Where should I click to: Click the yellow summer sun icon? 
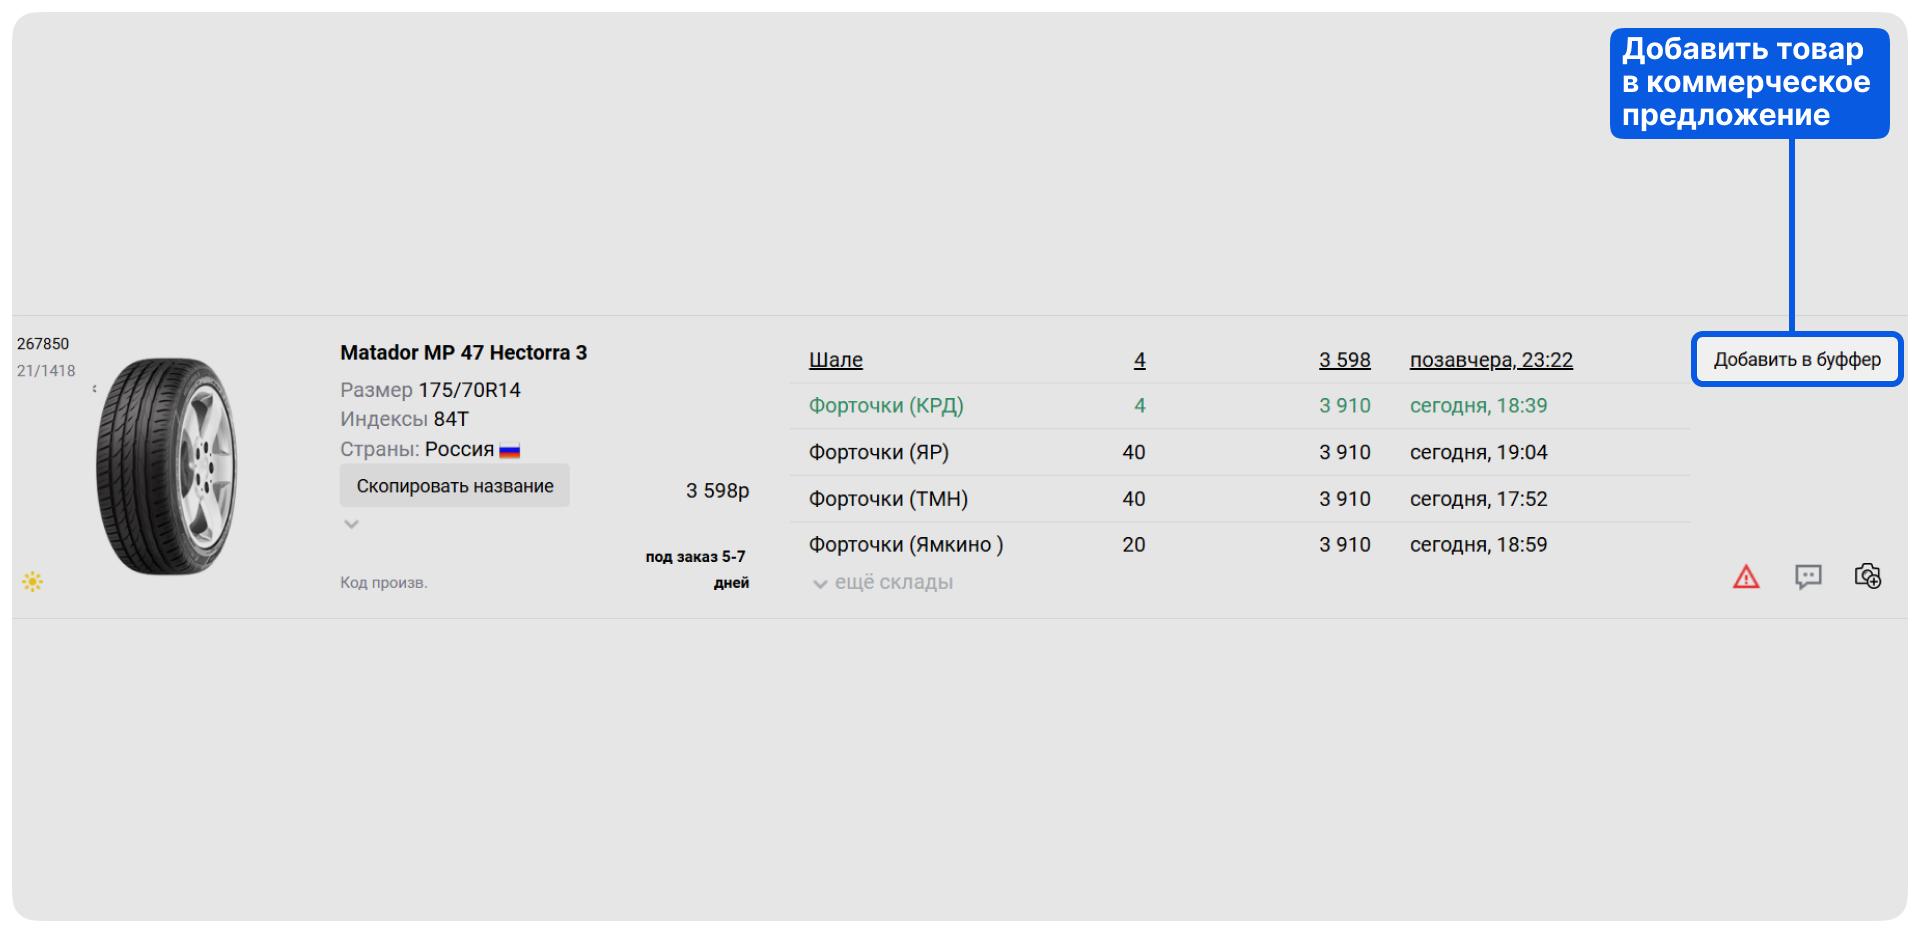pyautogui.click(x=33, y=581)
